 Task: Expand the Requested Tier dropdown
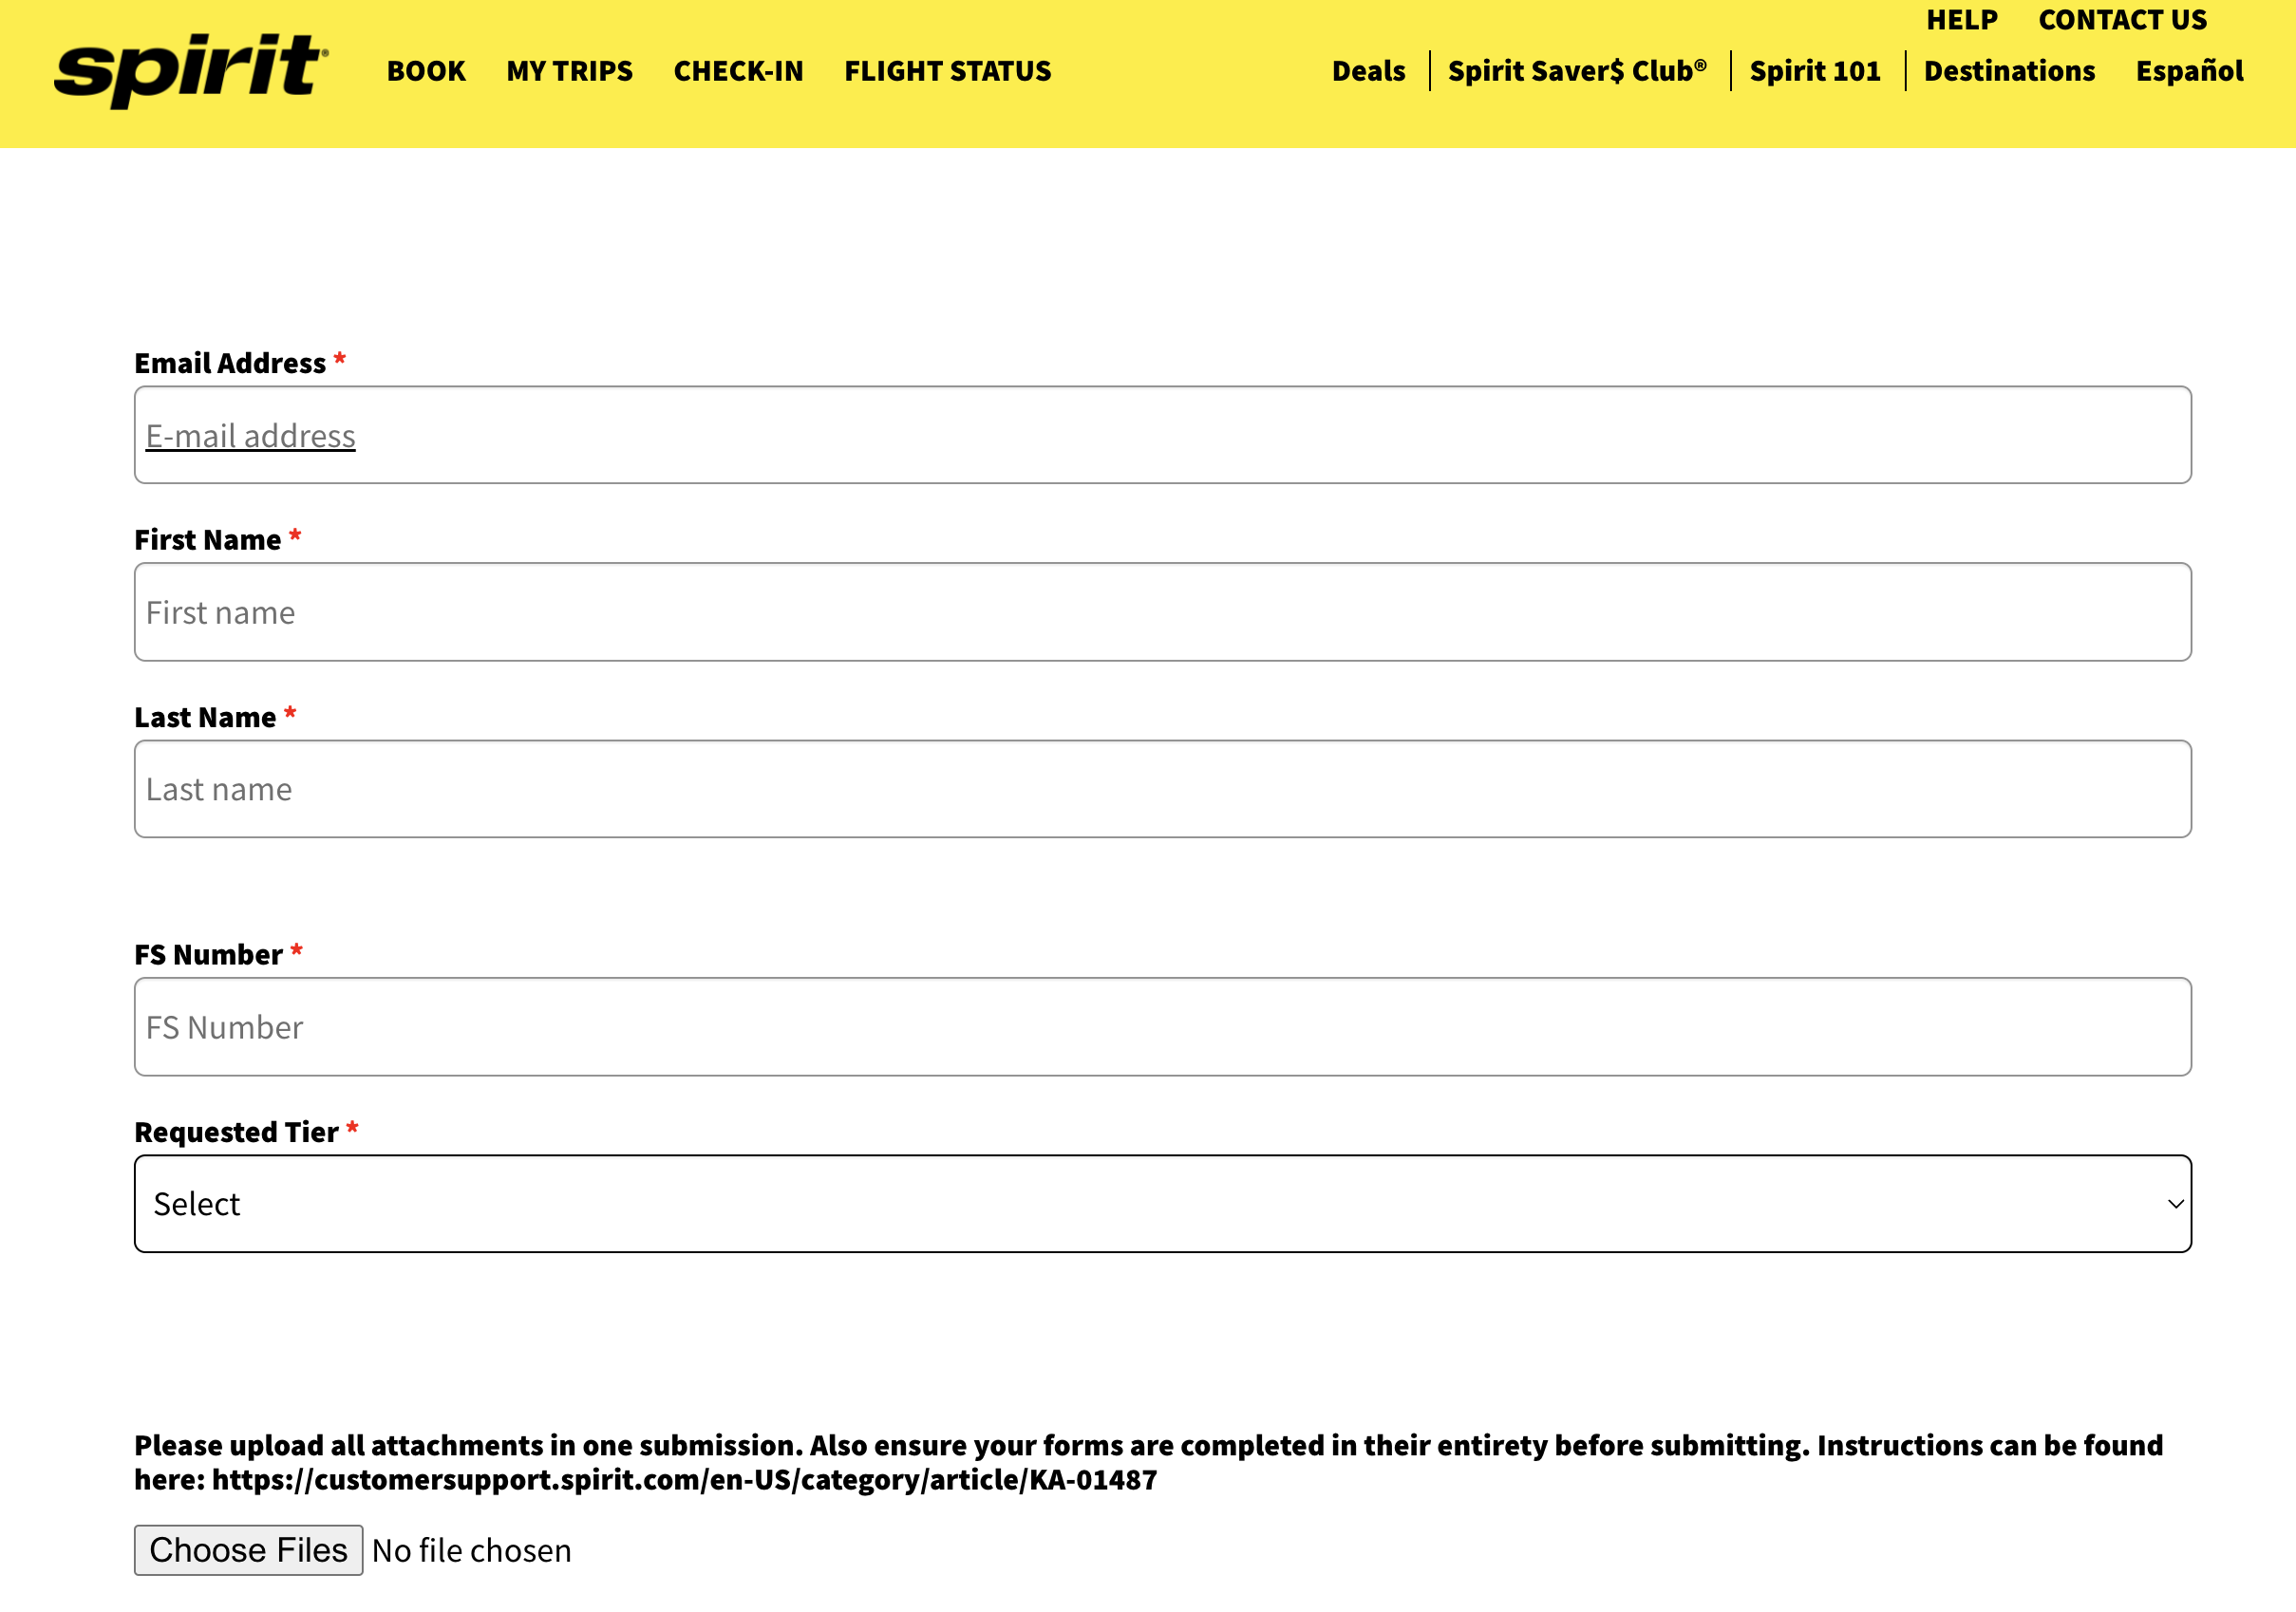[1162, 1204]
